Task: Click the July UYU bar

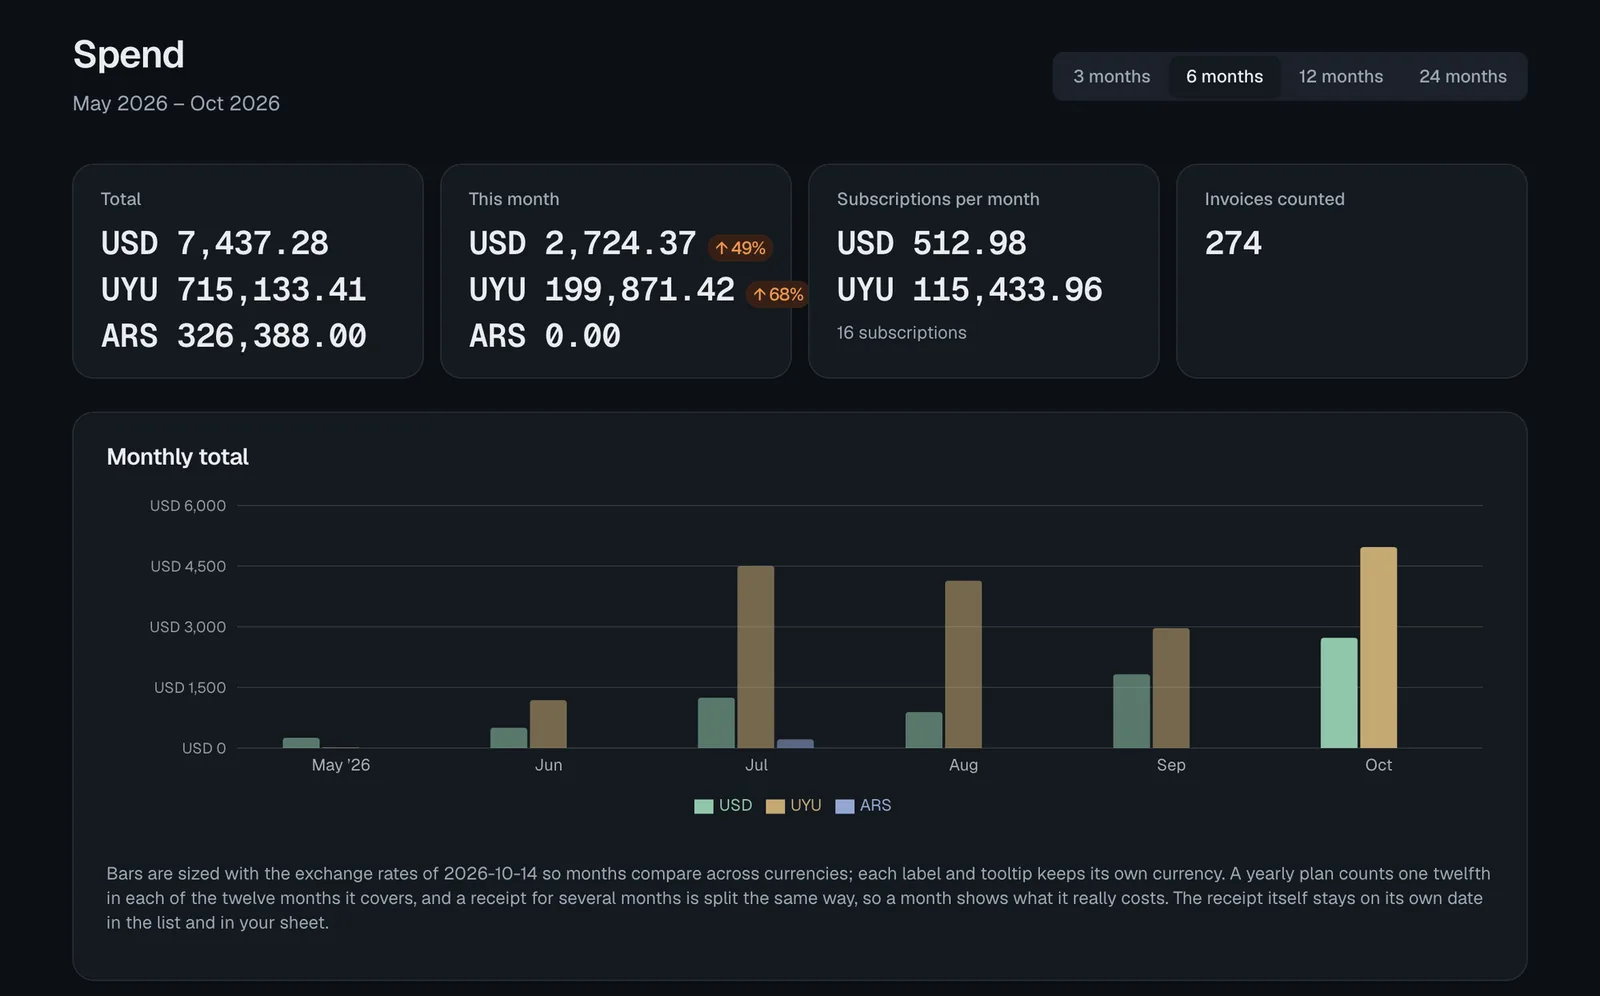Action: coord(755,657)
